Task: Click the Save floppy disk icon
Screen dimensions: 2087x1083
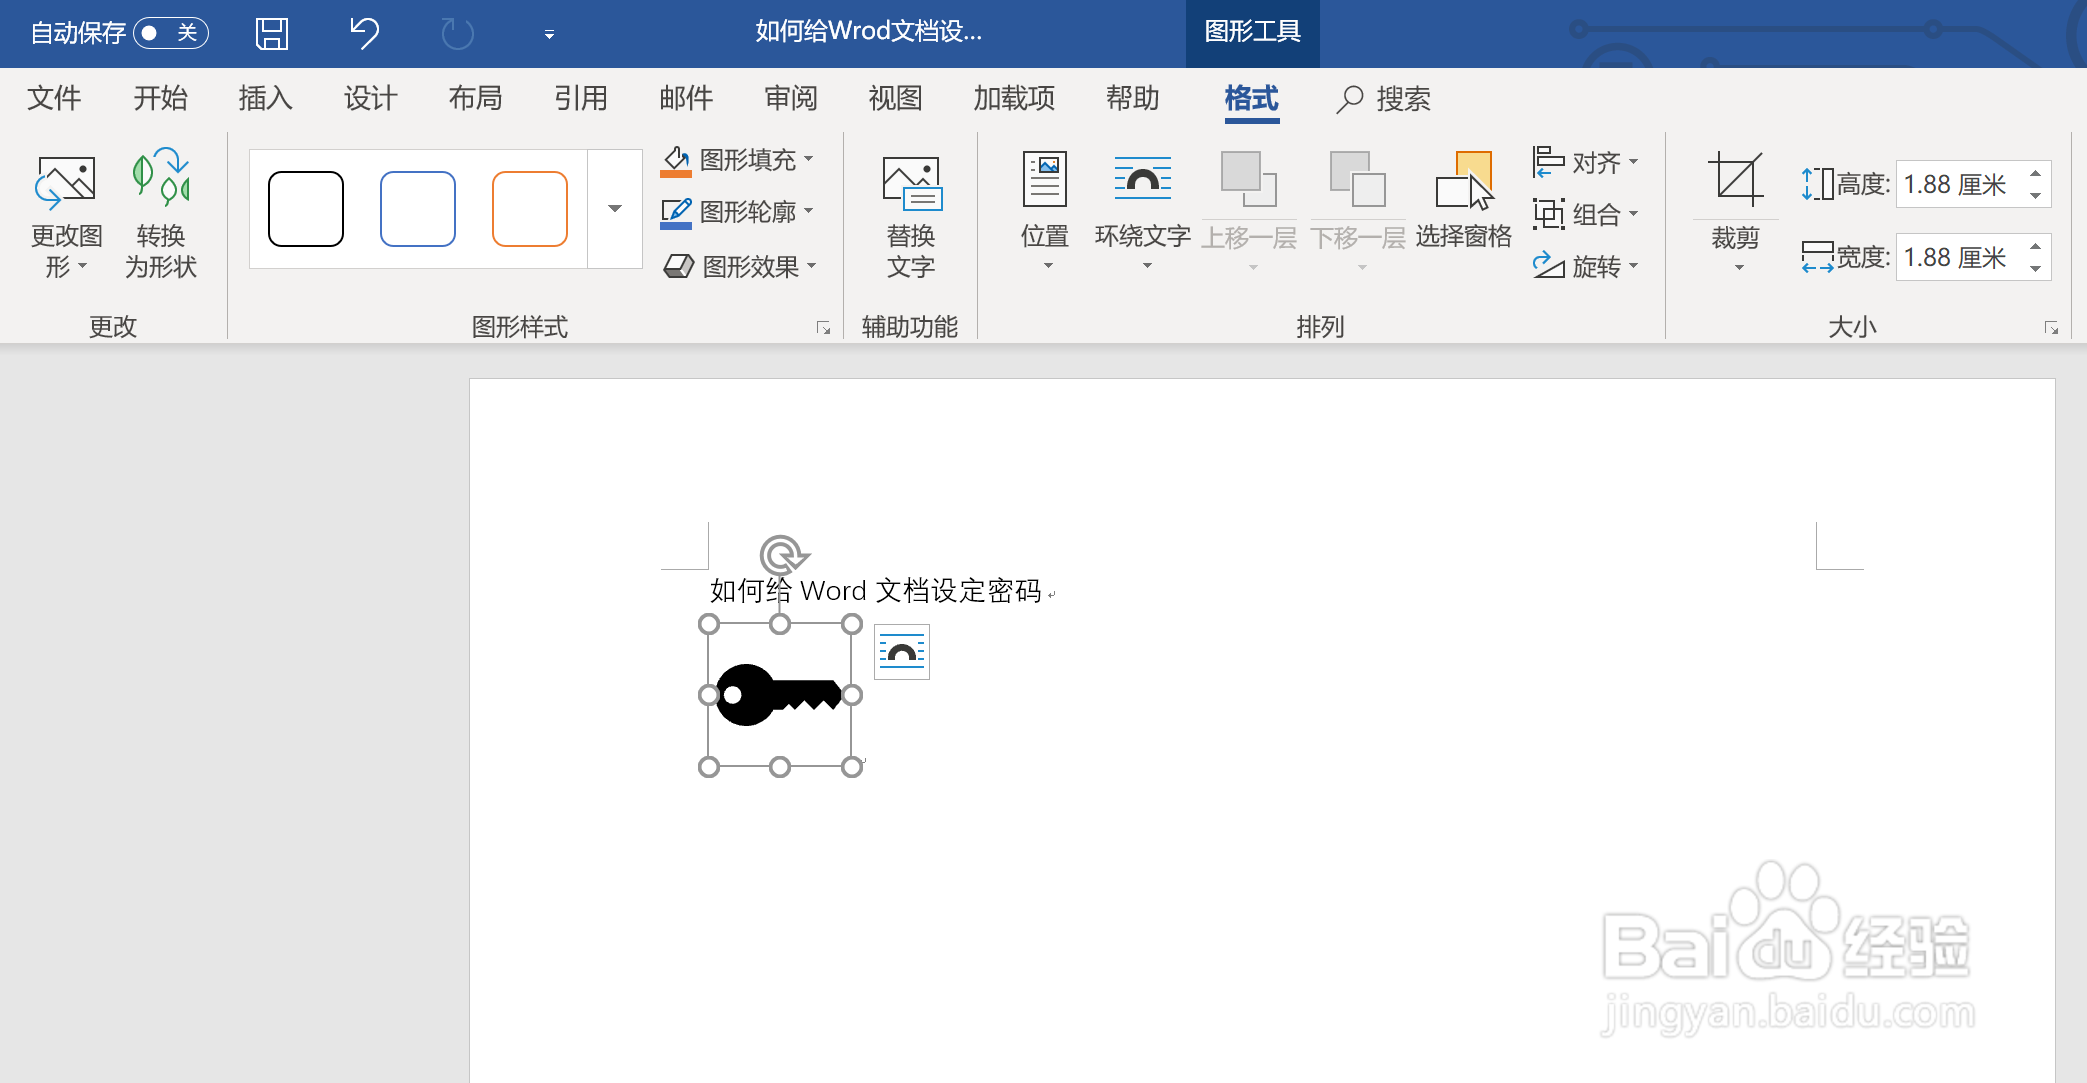Action: [271, 33]
